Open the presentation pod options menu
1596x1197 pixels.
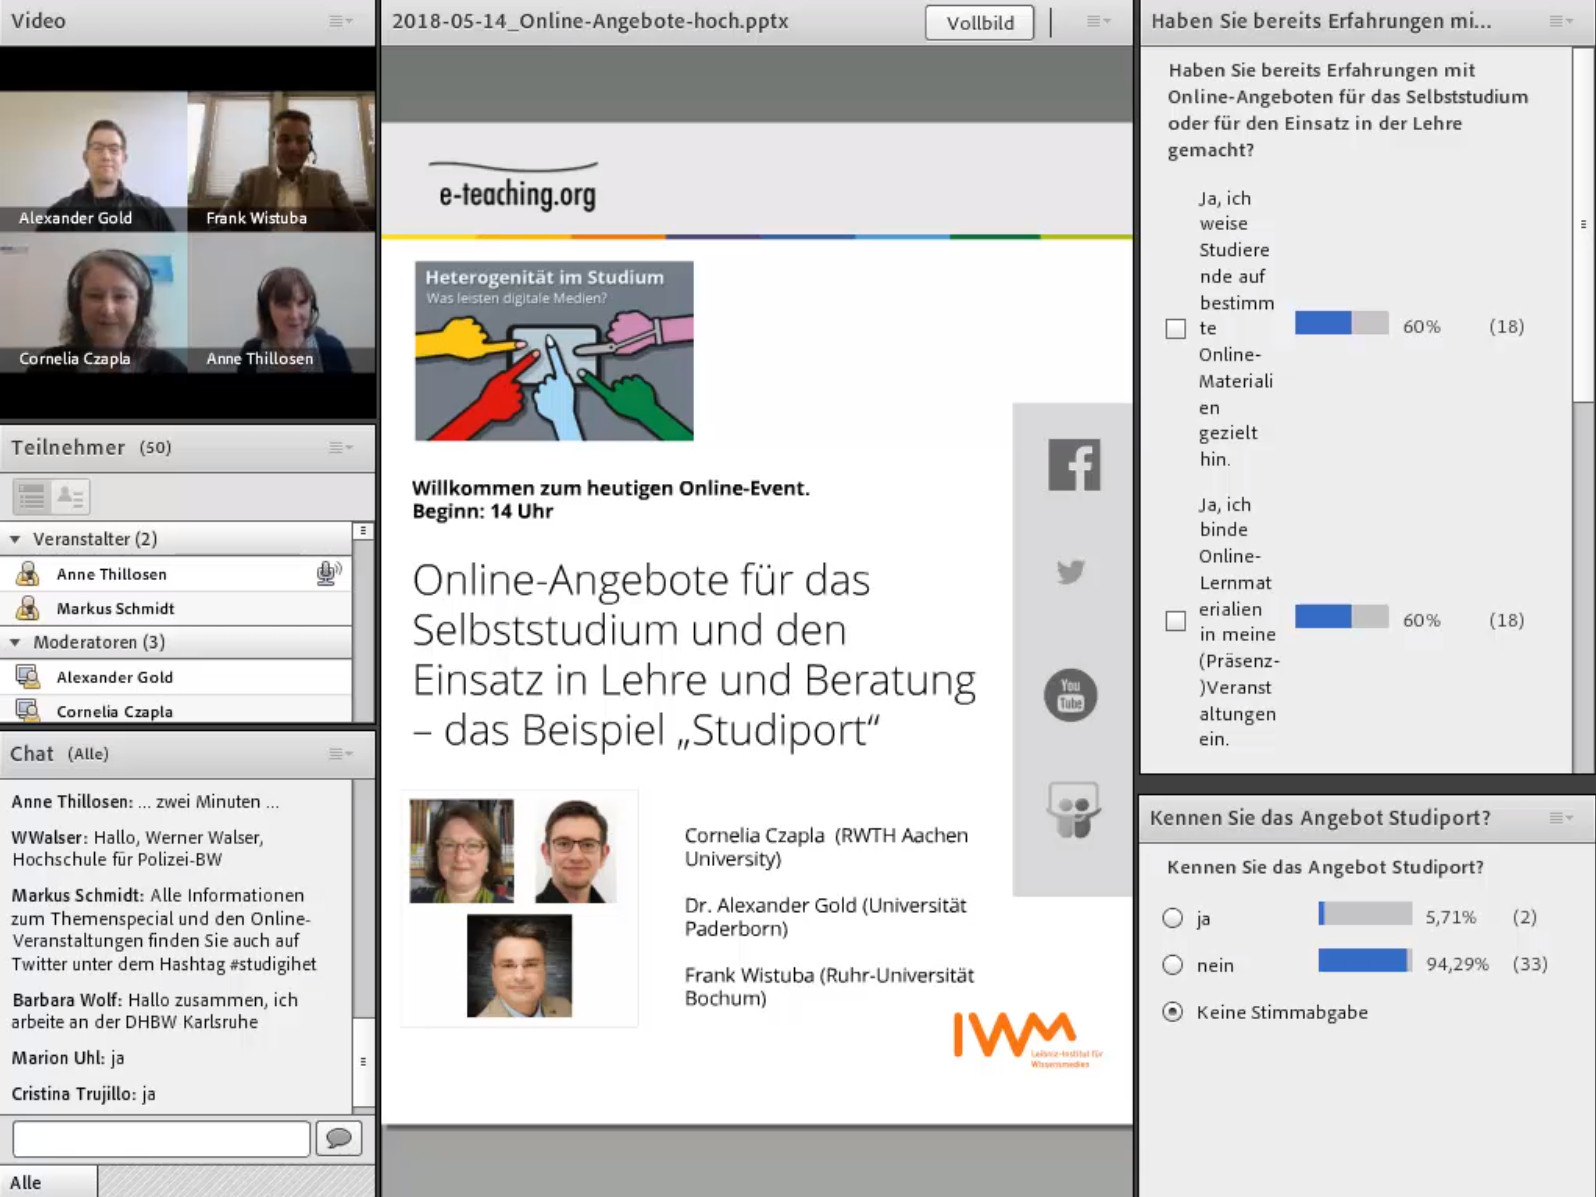pos(1099,21)
